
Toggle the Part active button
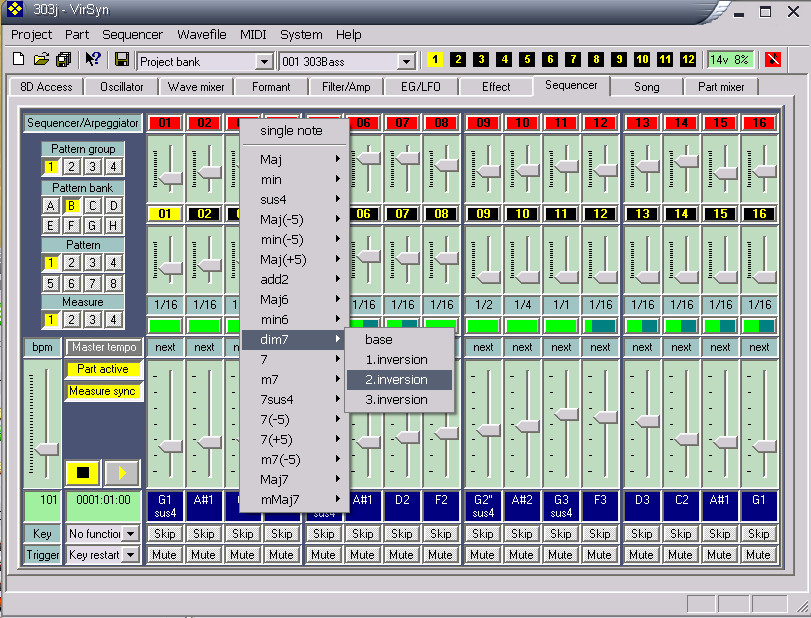pyautogui.click(x=103, y=369)
